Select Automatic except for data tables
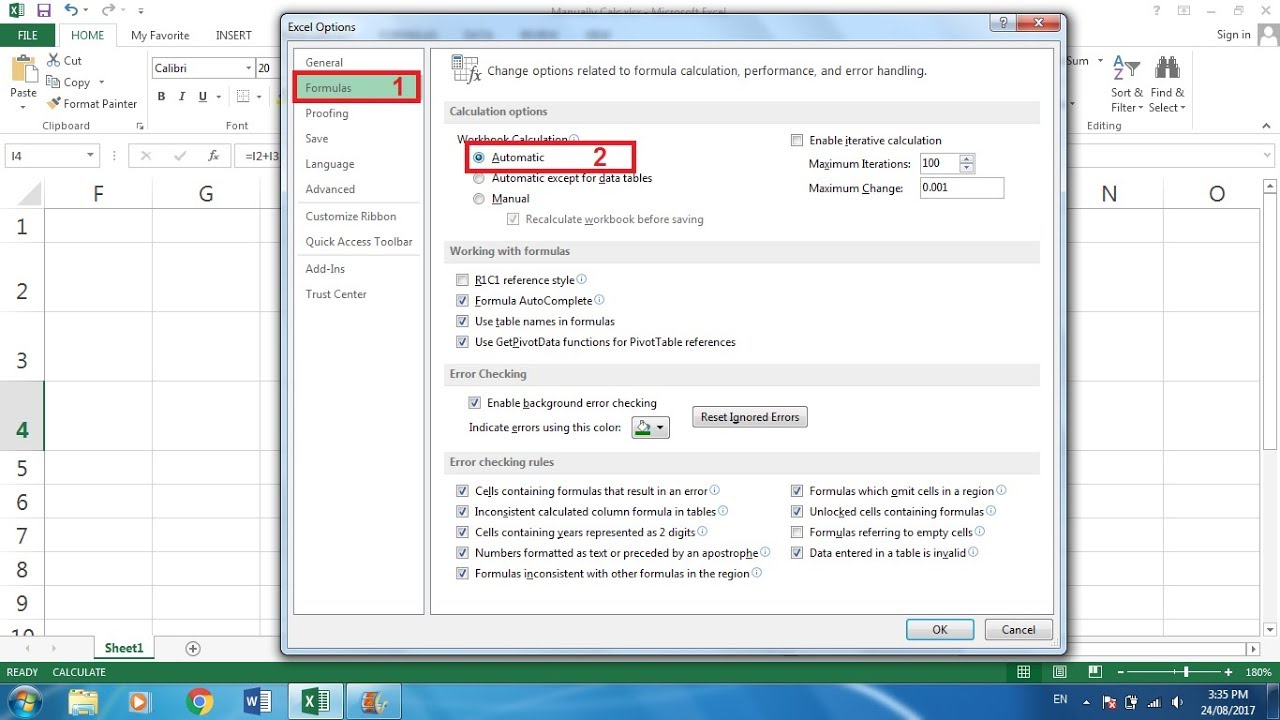The height and width of the screenshot is (720, 1280). [x=479, y=178]
